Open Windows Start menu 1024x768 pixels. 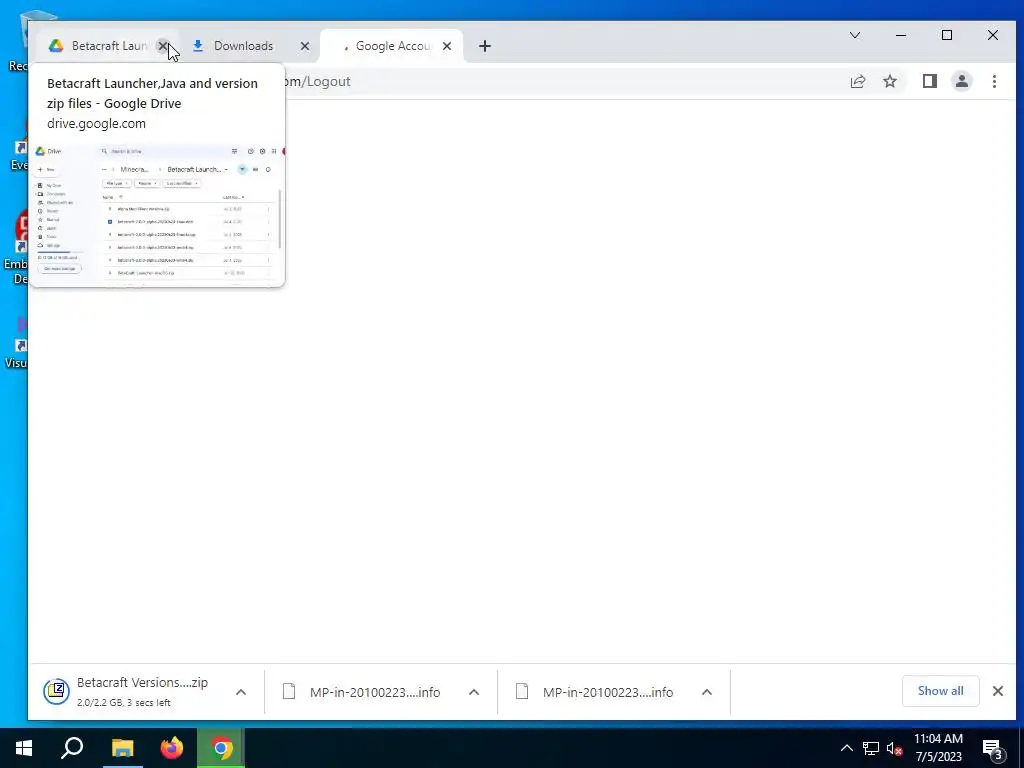(x=24, y=748)
